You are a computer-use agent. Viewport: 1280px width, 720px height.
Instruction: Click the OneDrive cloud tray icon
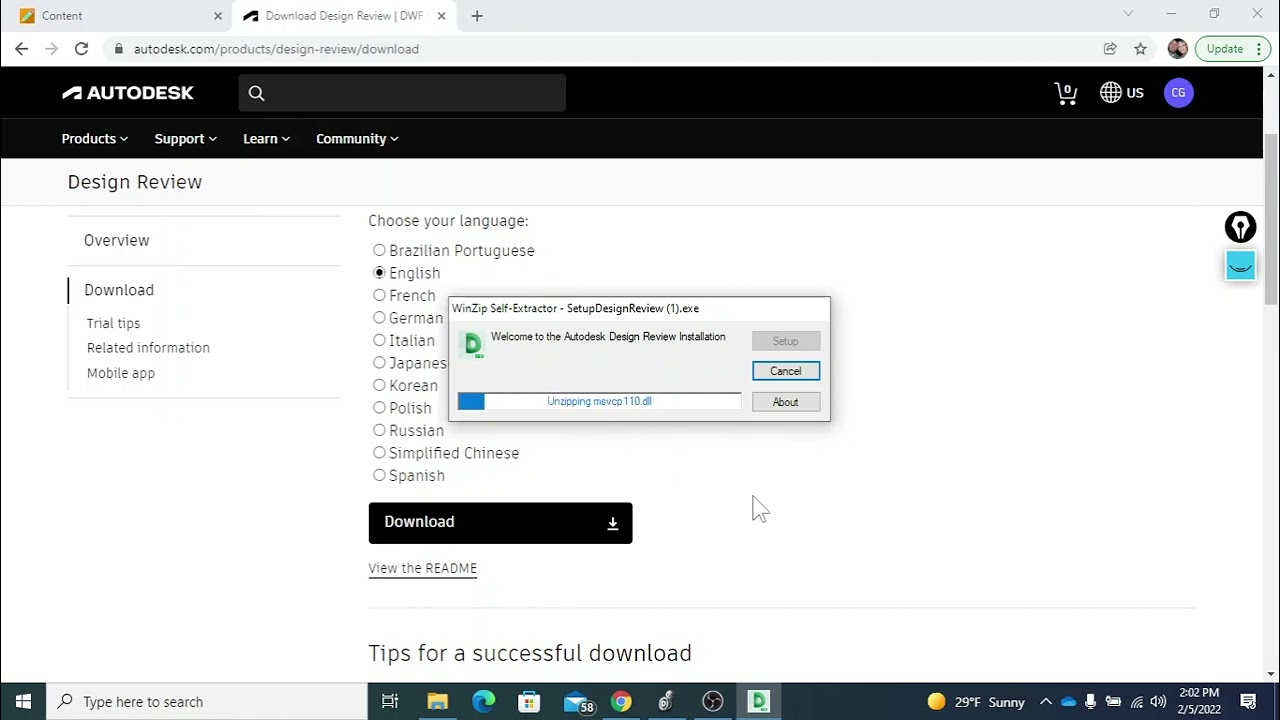point(1068,702)
